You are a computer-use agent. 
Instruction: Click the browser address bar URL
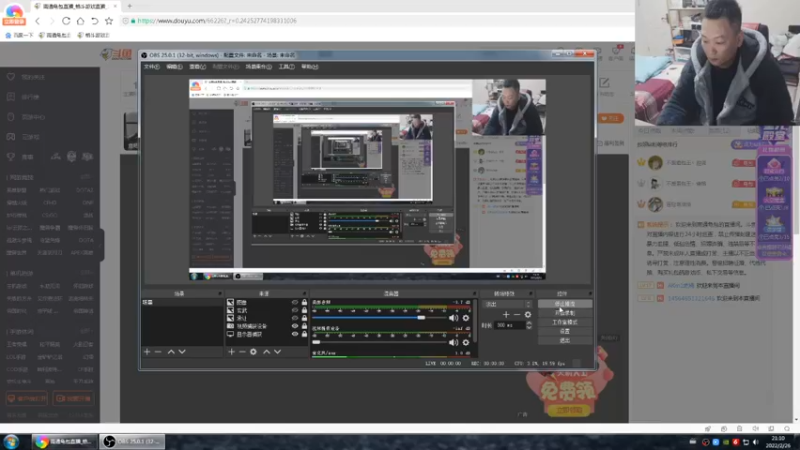point(217,21)
